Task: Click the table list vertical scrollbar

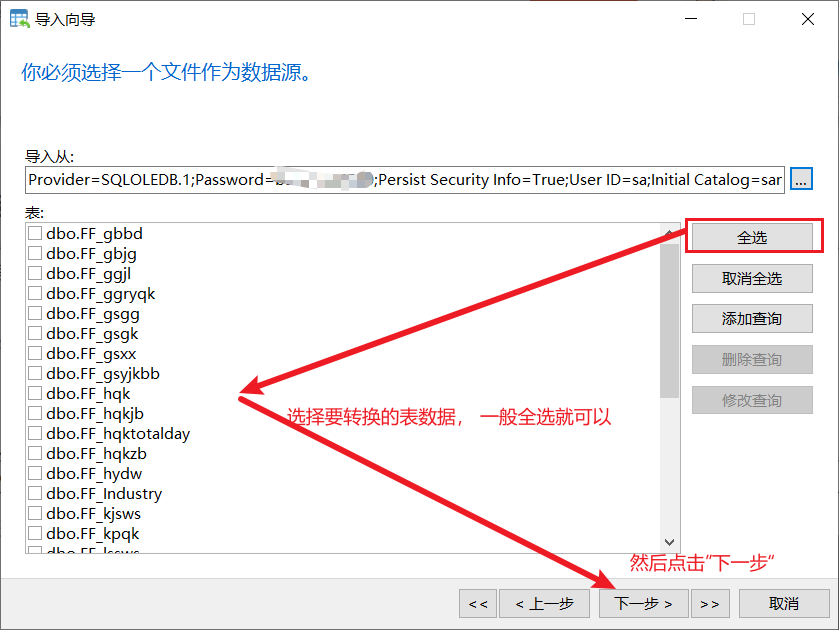Action: pos(669,320)
